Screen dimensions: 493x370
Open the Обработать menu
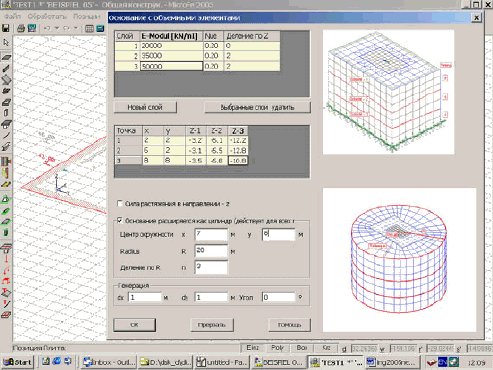(x=47, y=16)
